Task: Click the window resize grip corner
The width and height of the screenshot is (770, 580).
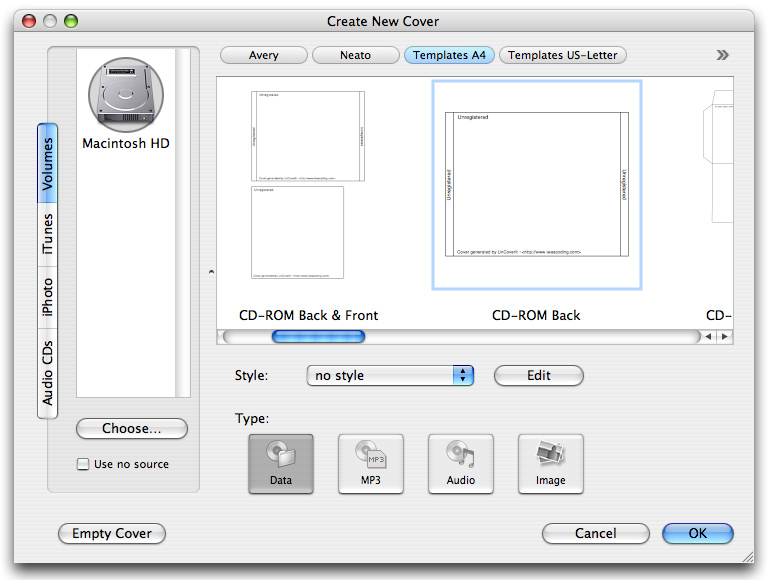Action: point(747,556)
